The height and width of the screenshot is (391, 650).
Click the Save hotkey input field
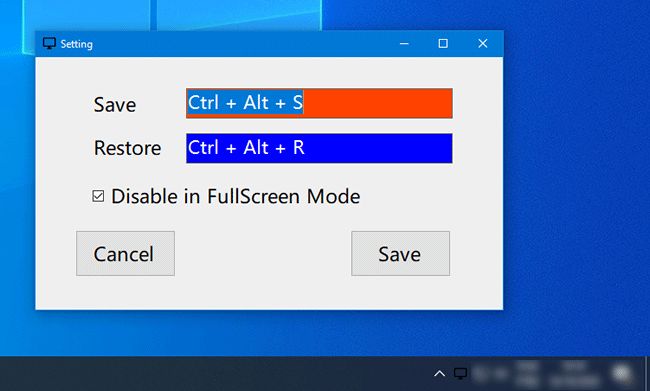point(319,103)
